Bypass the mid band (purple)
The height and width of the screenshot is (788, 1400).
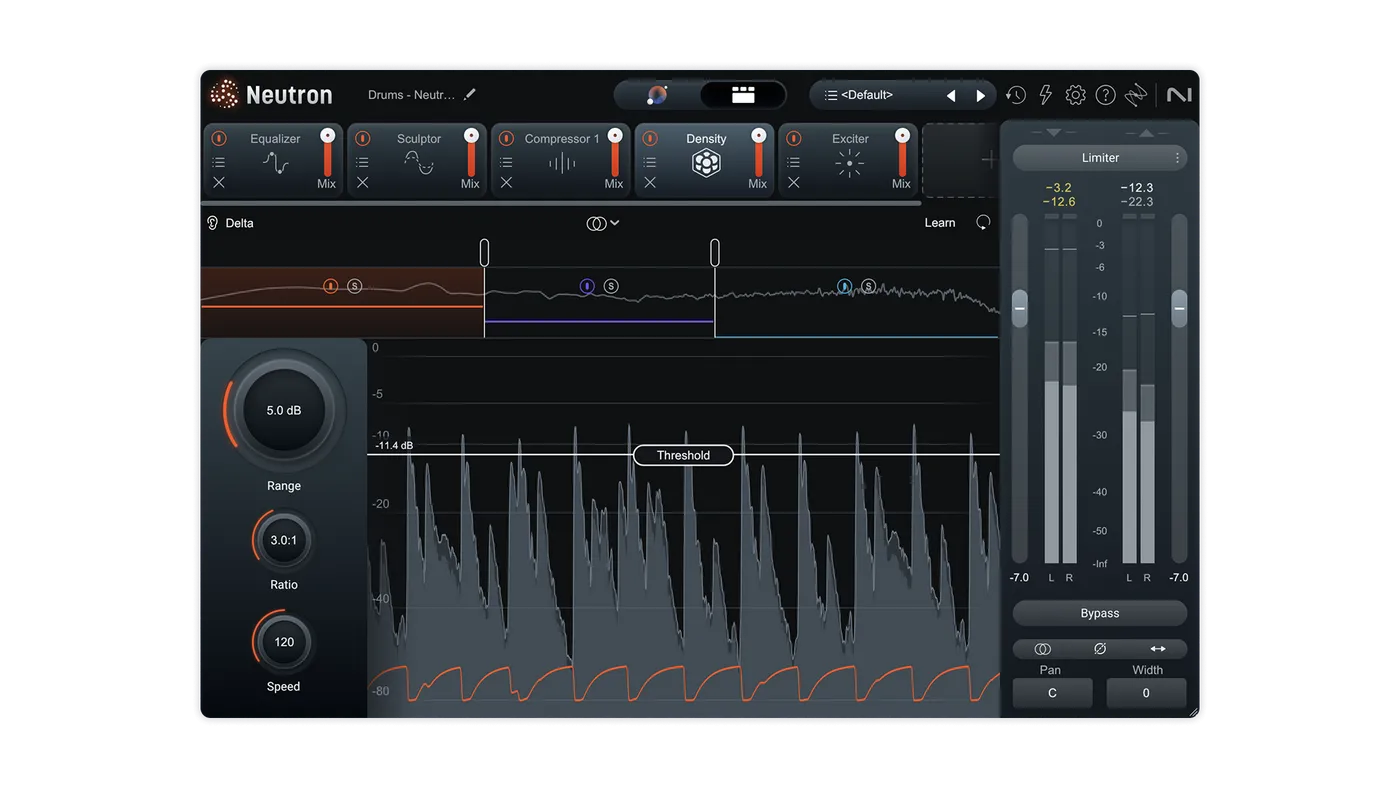pyautogui.click(x=587, y=286)
